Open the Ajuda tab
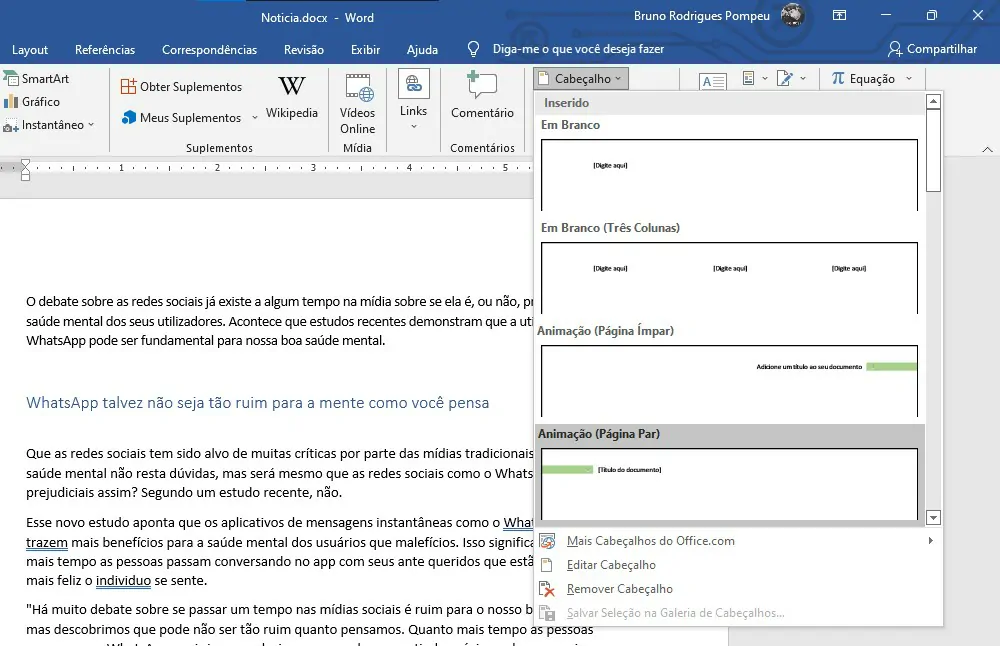 pyautogui.click(x=422, y=50)
